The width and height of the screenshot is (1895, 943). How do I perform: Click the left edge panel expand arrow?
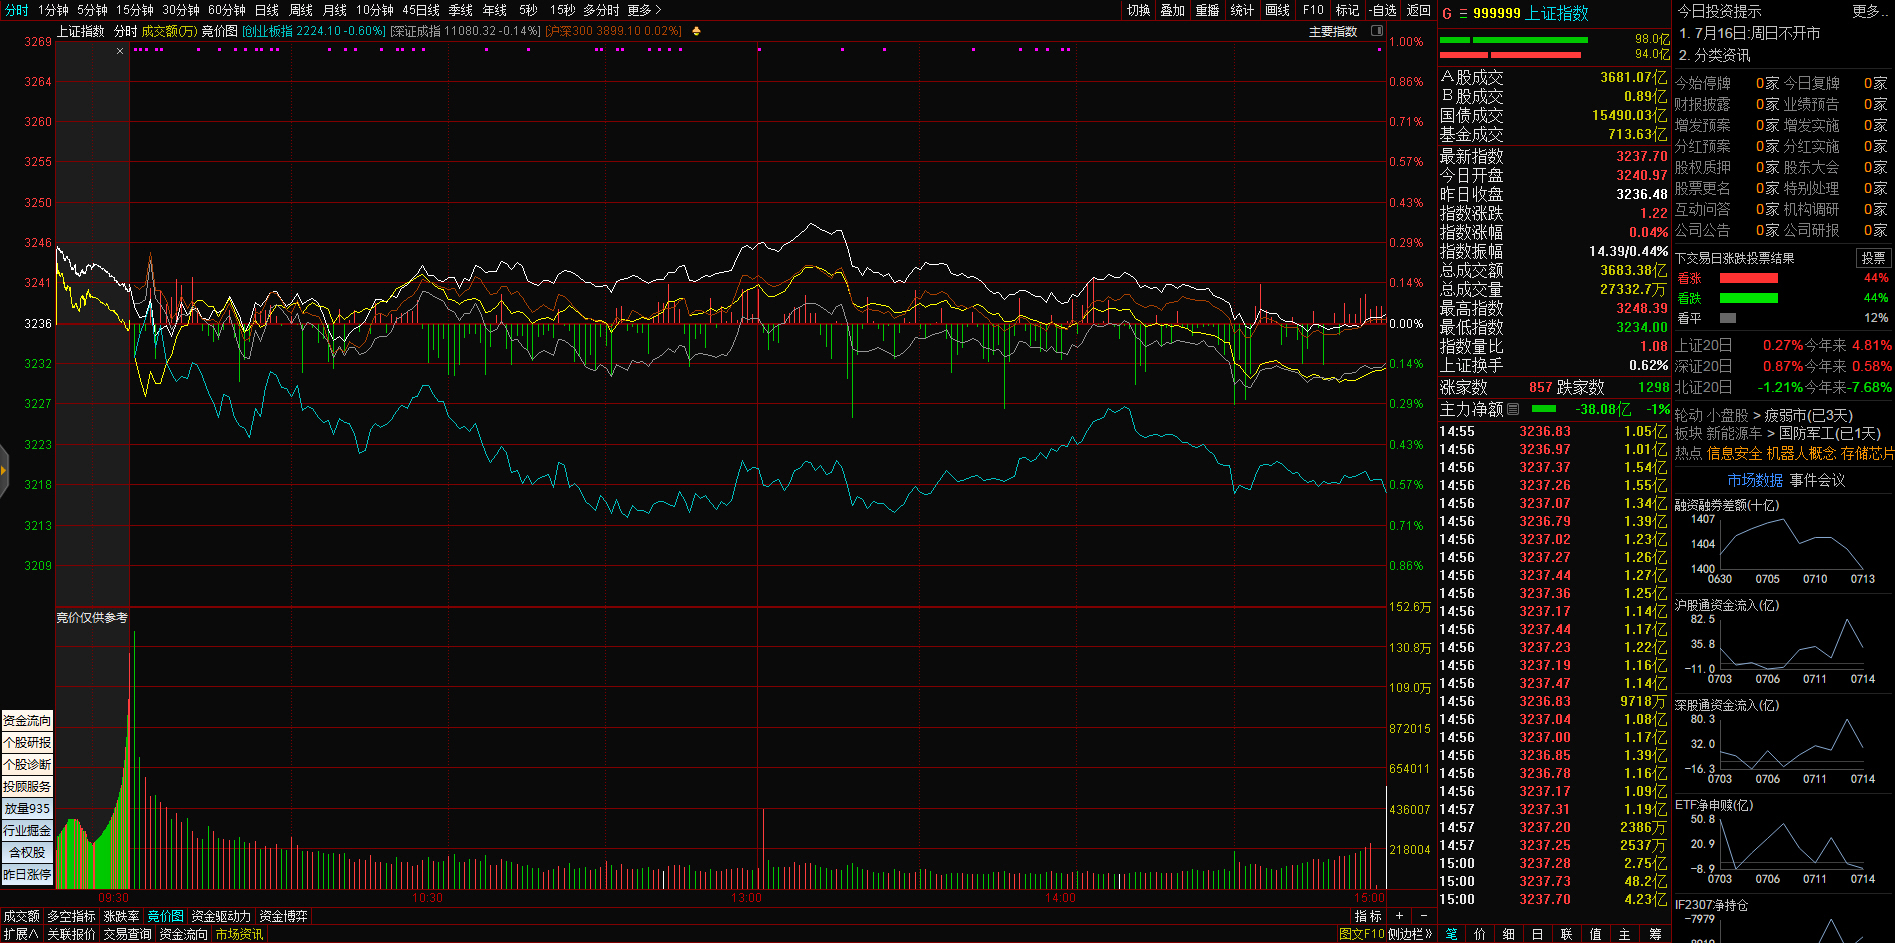[x=4, y=469]
